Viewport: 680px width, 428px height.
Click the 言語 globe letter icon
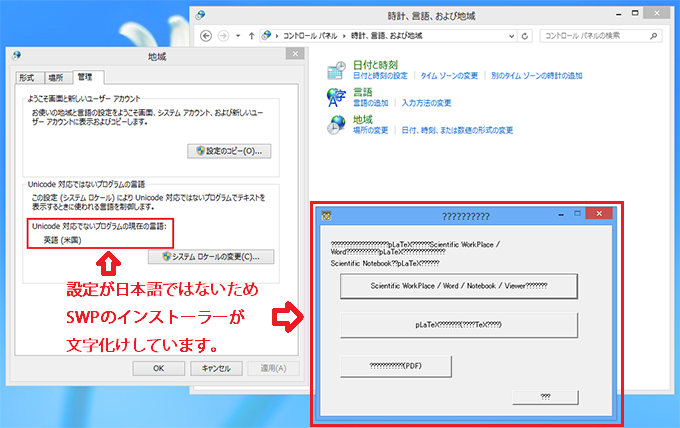(x=337, y=97)
